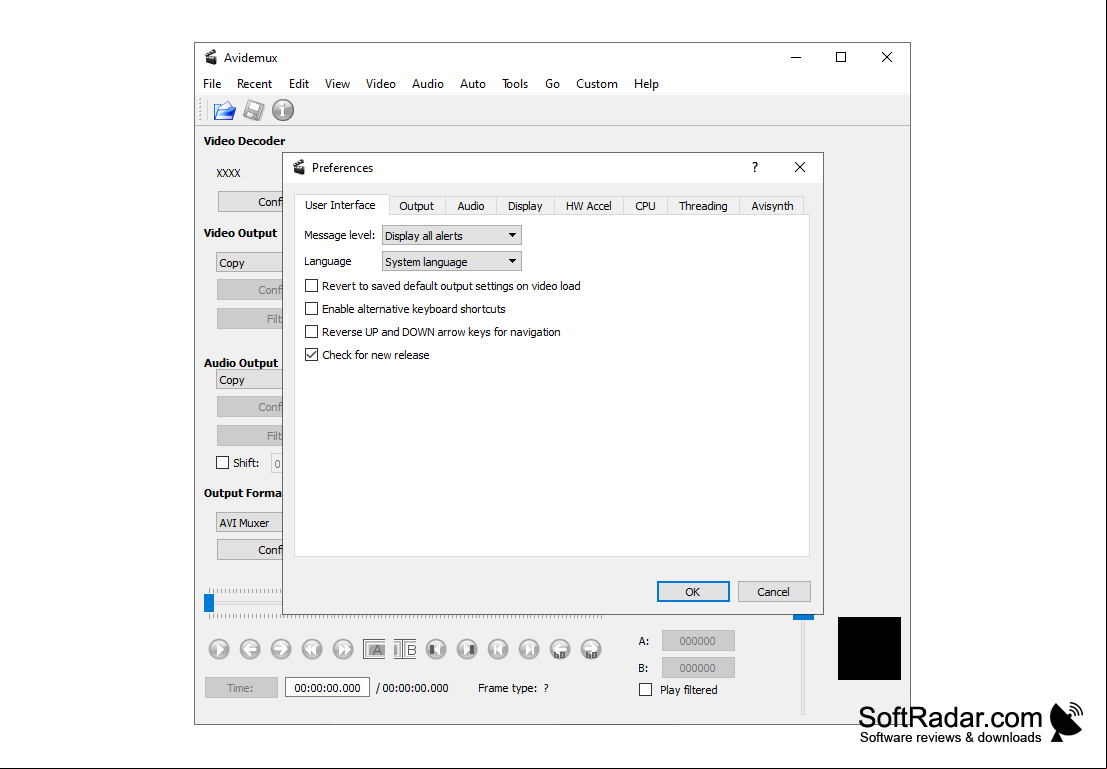Rewind 60 seconds
Viewport: 1107px width, 769px height.
561,649
